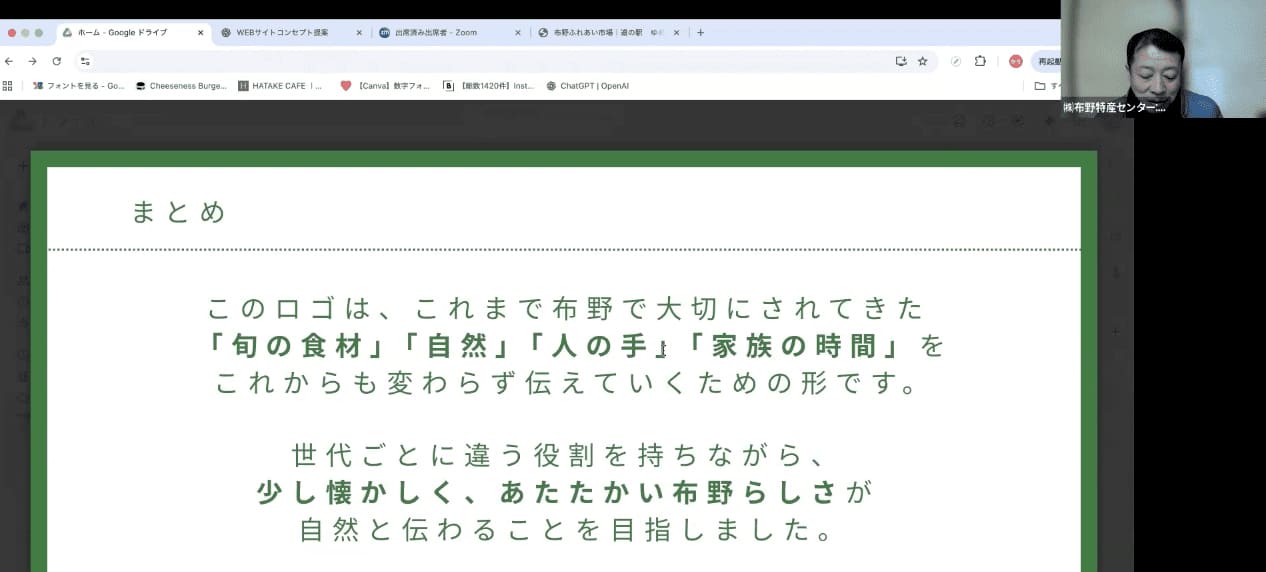Open the red Chrome profile avatar
This screenshot has width=1266, height=572.
pyautogui.click(x=1015, y=61)
